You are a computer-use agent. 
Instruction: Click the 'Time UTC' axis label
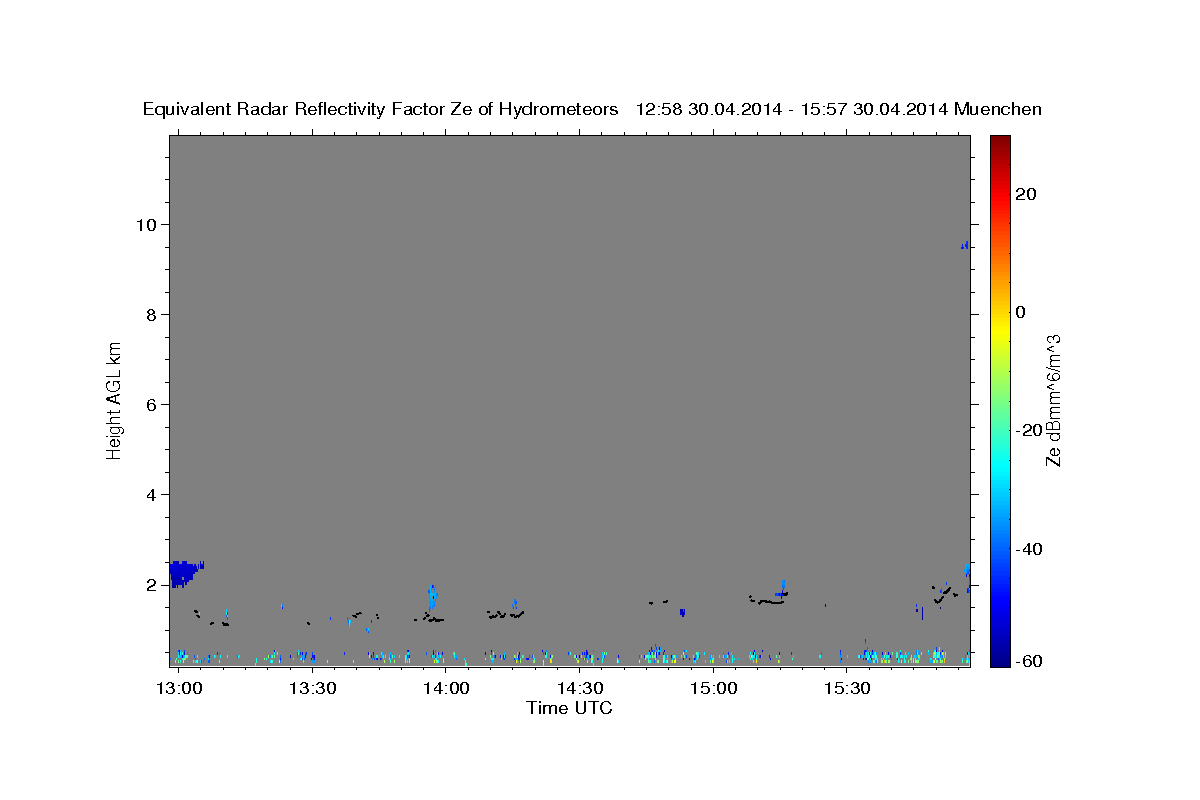coord(569,709)
